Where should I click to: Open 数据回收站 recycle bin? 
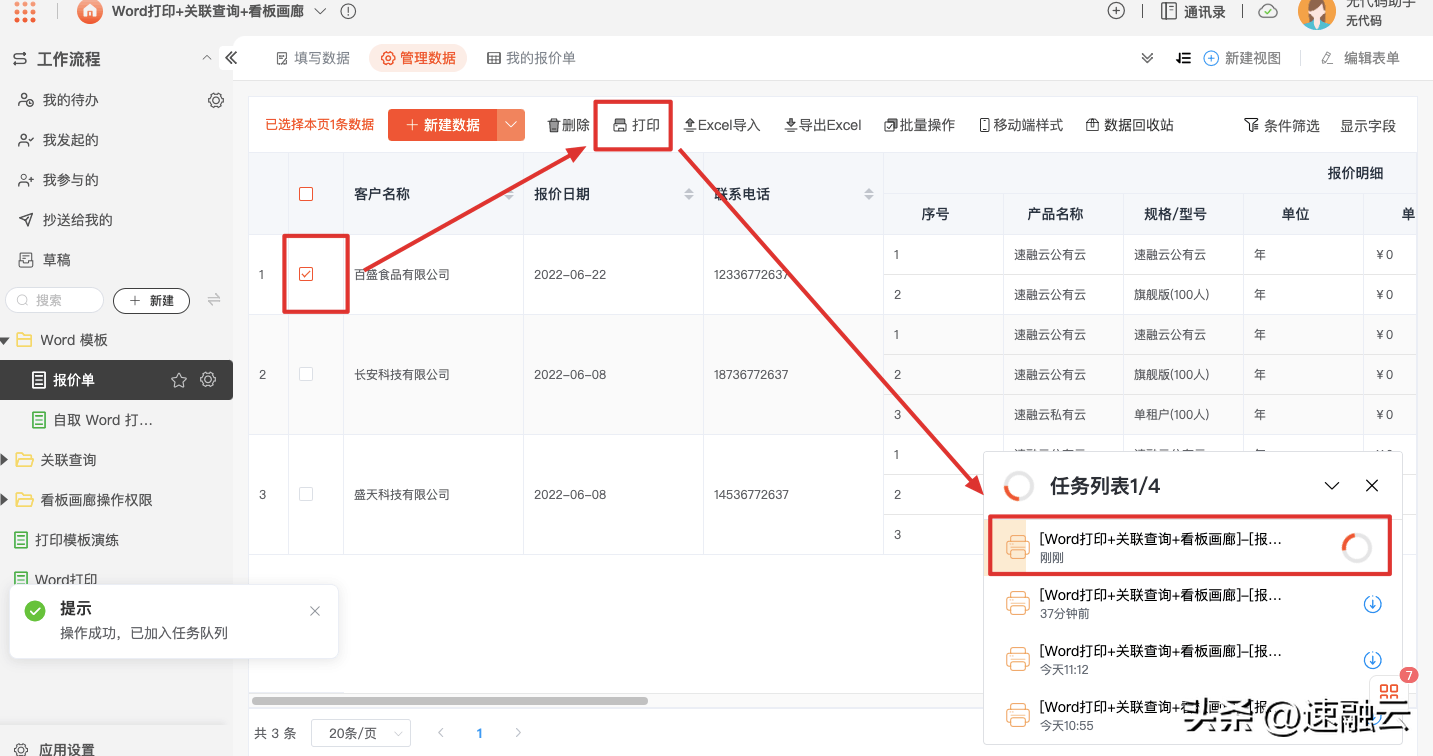coord(1130,125)
